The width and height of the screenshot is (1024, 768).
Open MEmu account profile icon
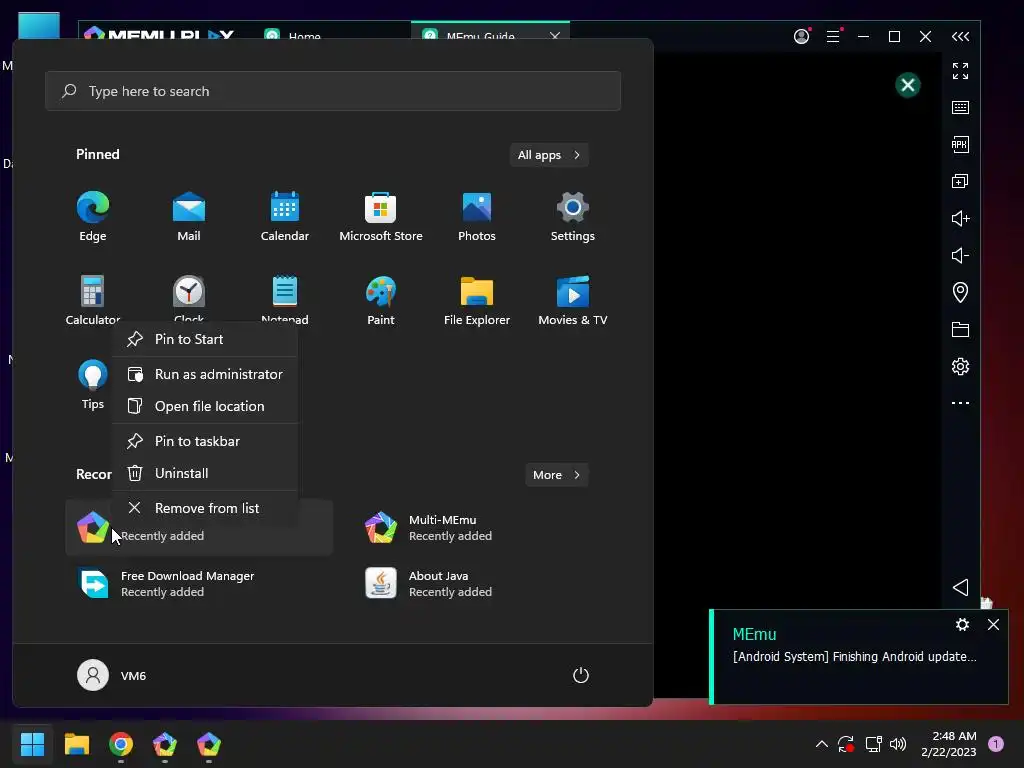(x=801, y=37)
